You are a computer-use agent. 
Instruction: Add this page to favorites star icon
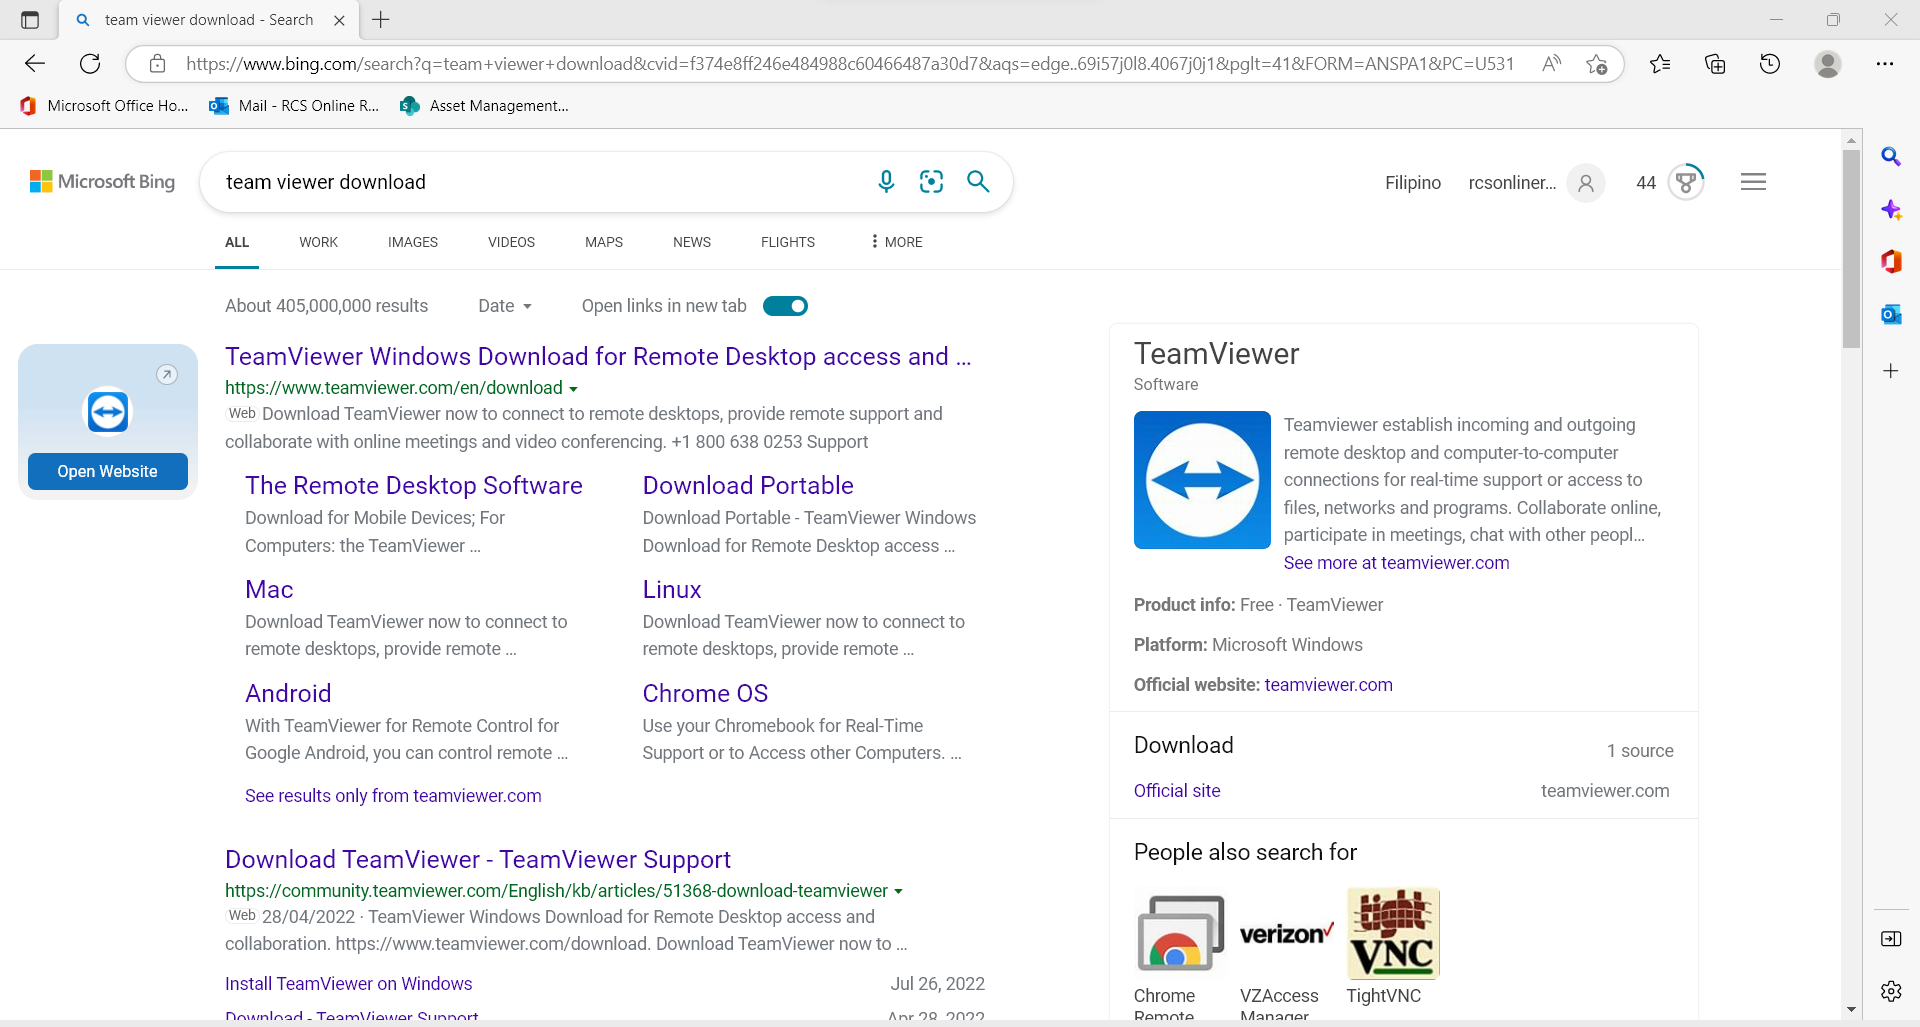[x=1597, y=64]
